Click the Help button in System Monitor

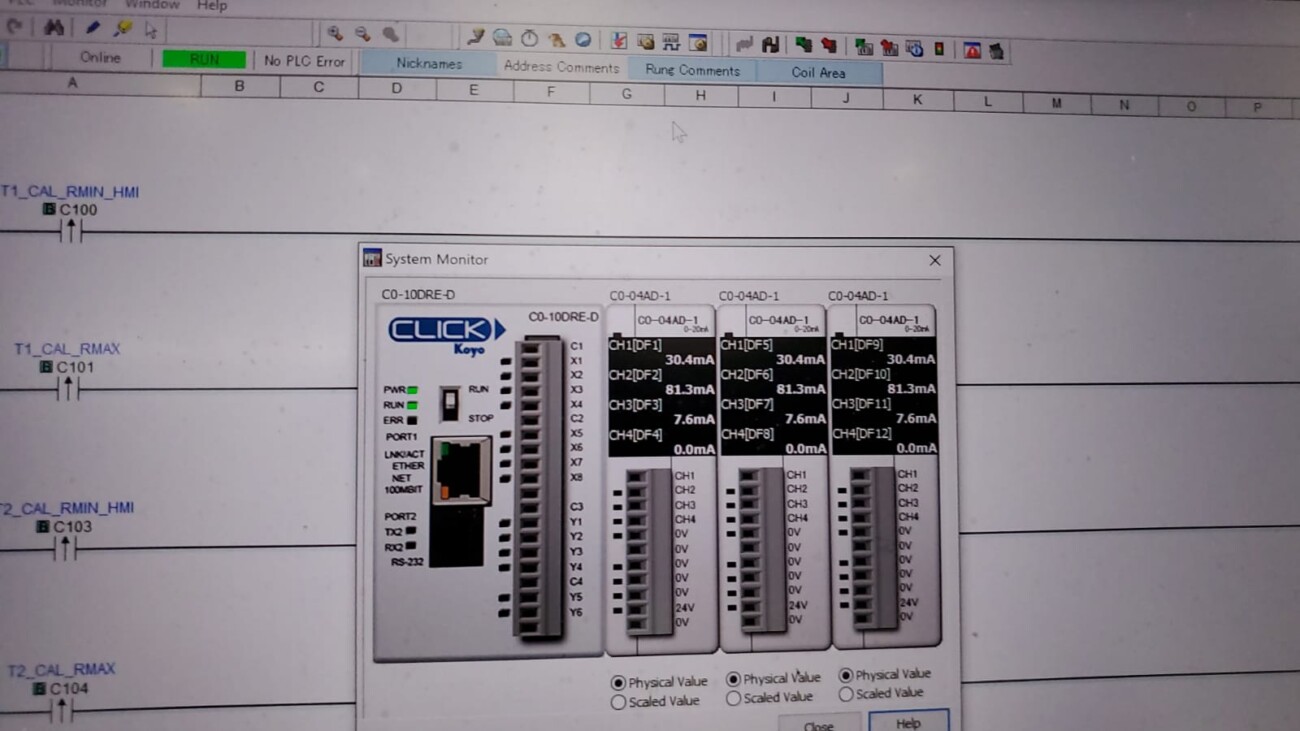pyautogui.click(x=908, y=722)
